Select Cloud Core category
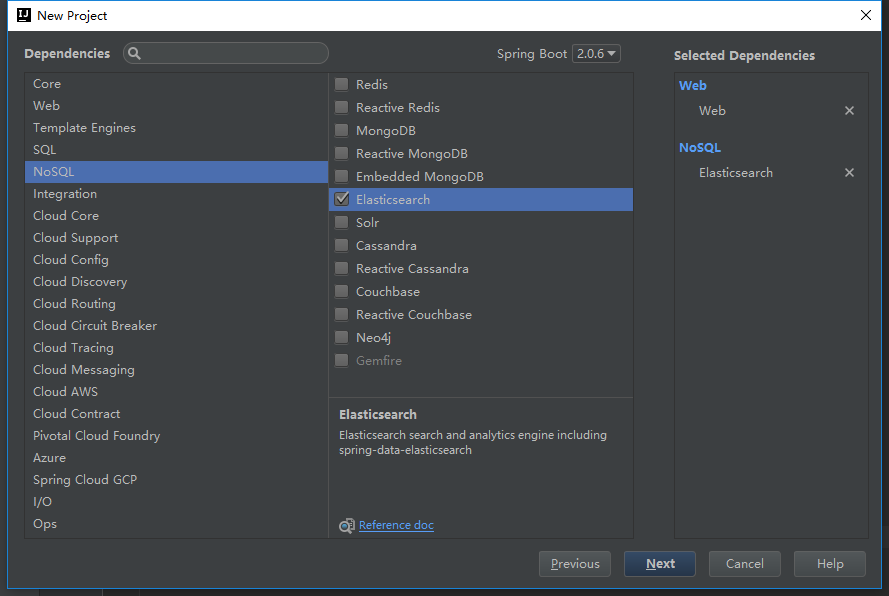889x596 pixels. point(176,215)
